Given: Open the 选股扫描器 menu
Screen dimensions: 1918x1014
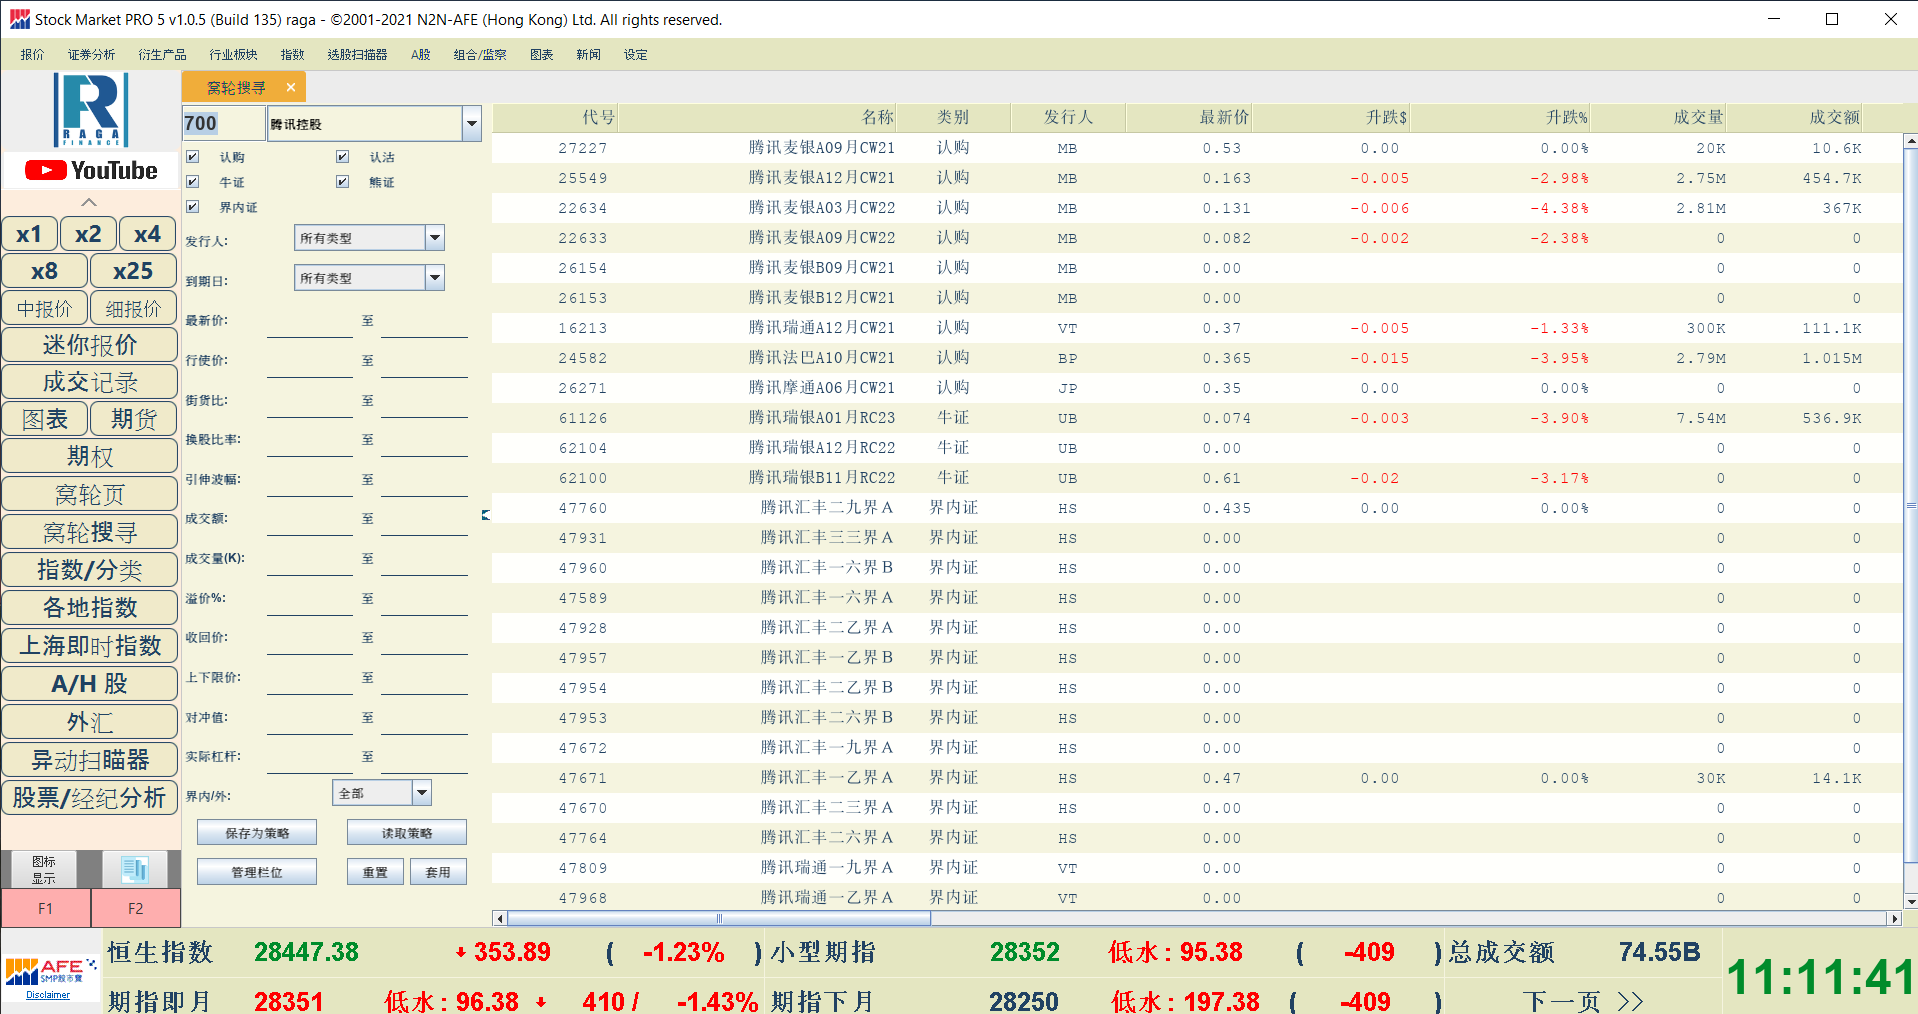Looking at the screenshot, I should [x=357, y=55].
